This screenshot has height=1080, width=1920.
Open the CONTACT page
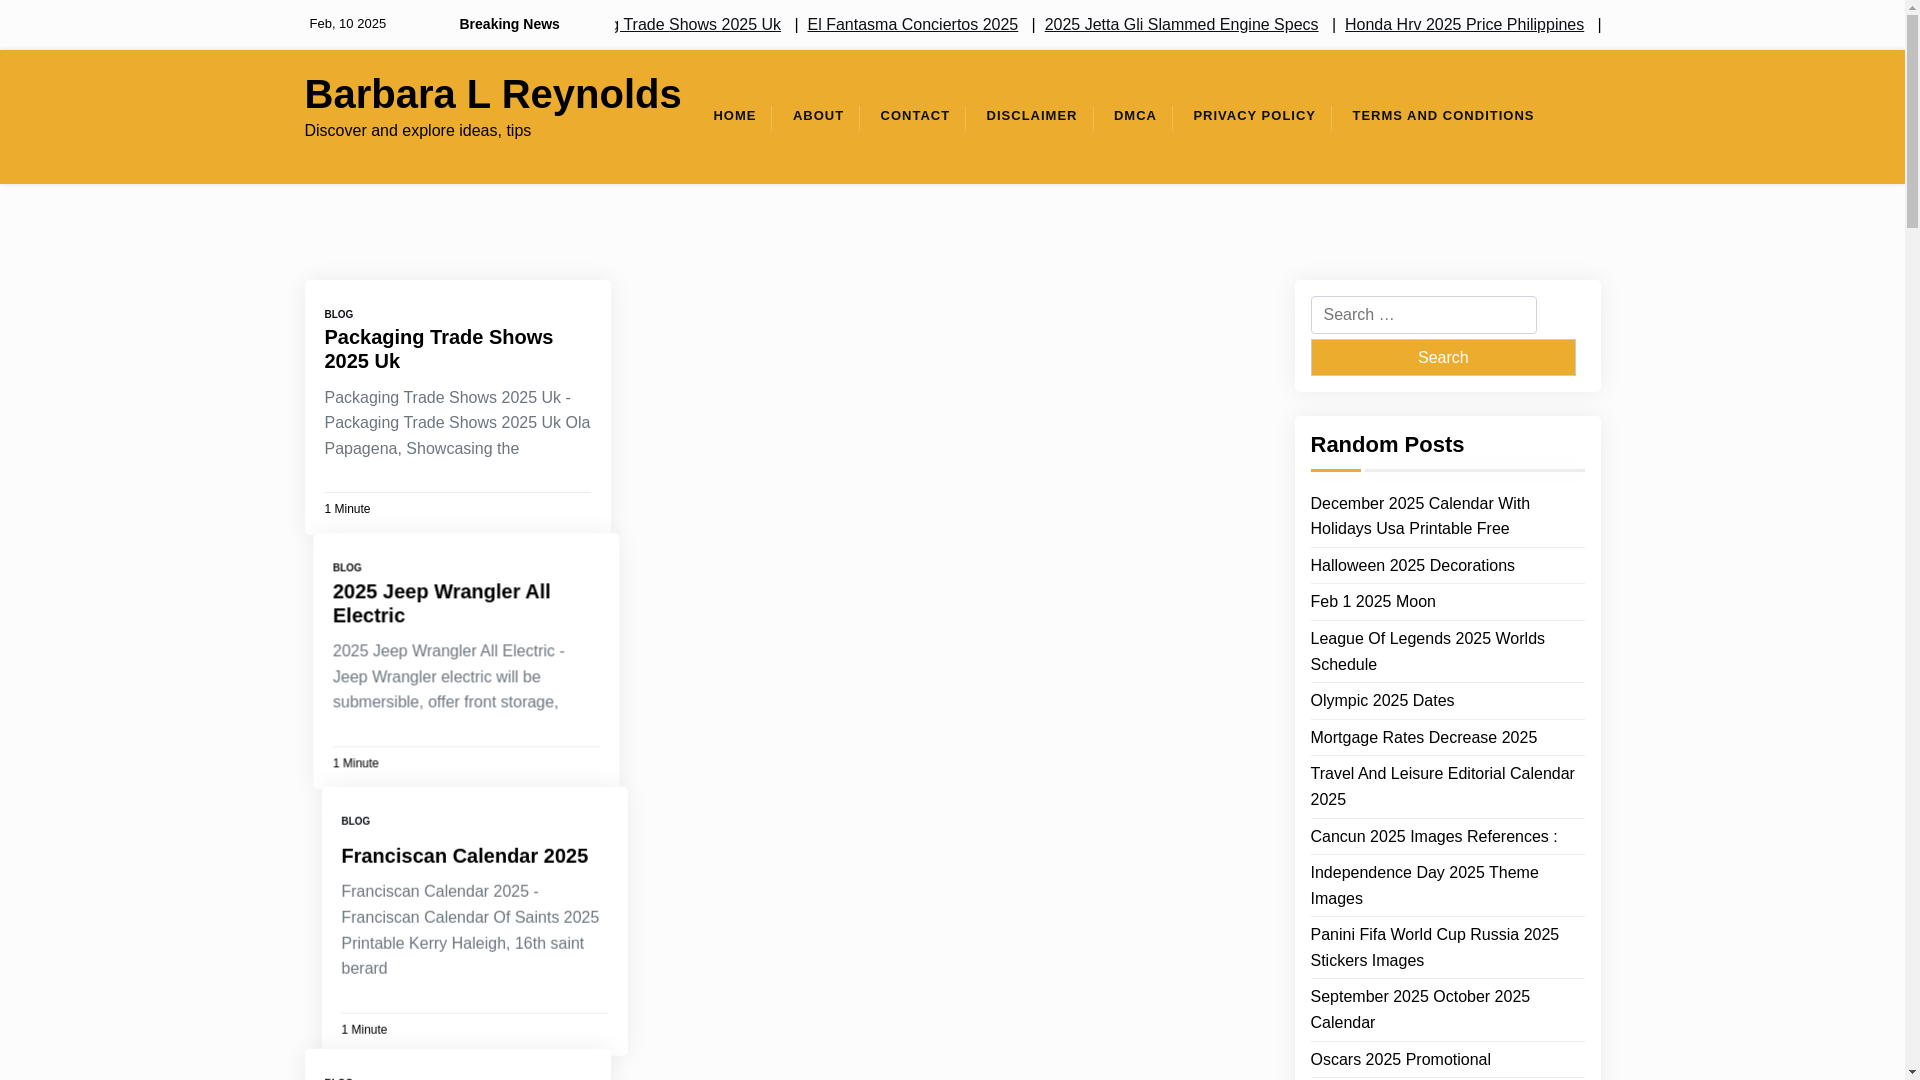pyautogui.click(x=915, y=116)
